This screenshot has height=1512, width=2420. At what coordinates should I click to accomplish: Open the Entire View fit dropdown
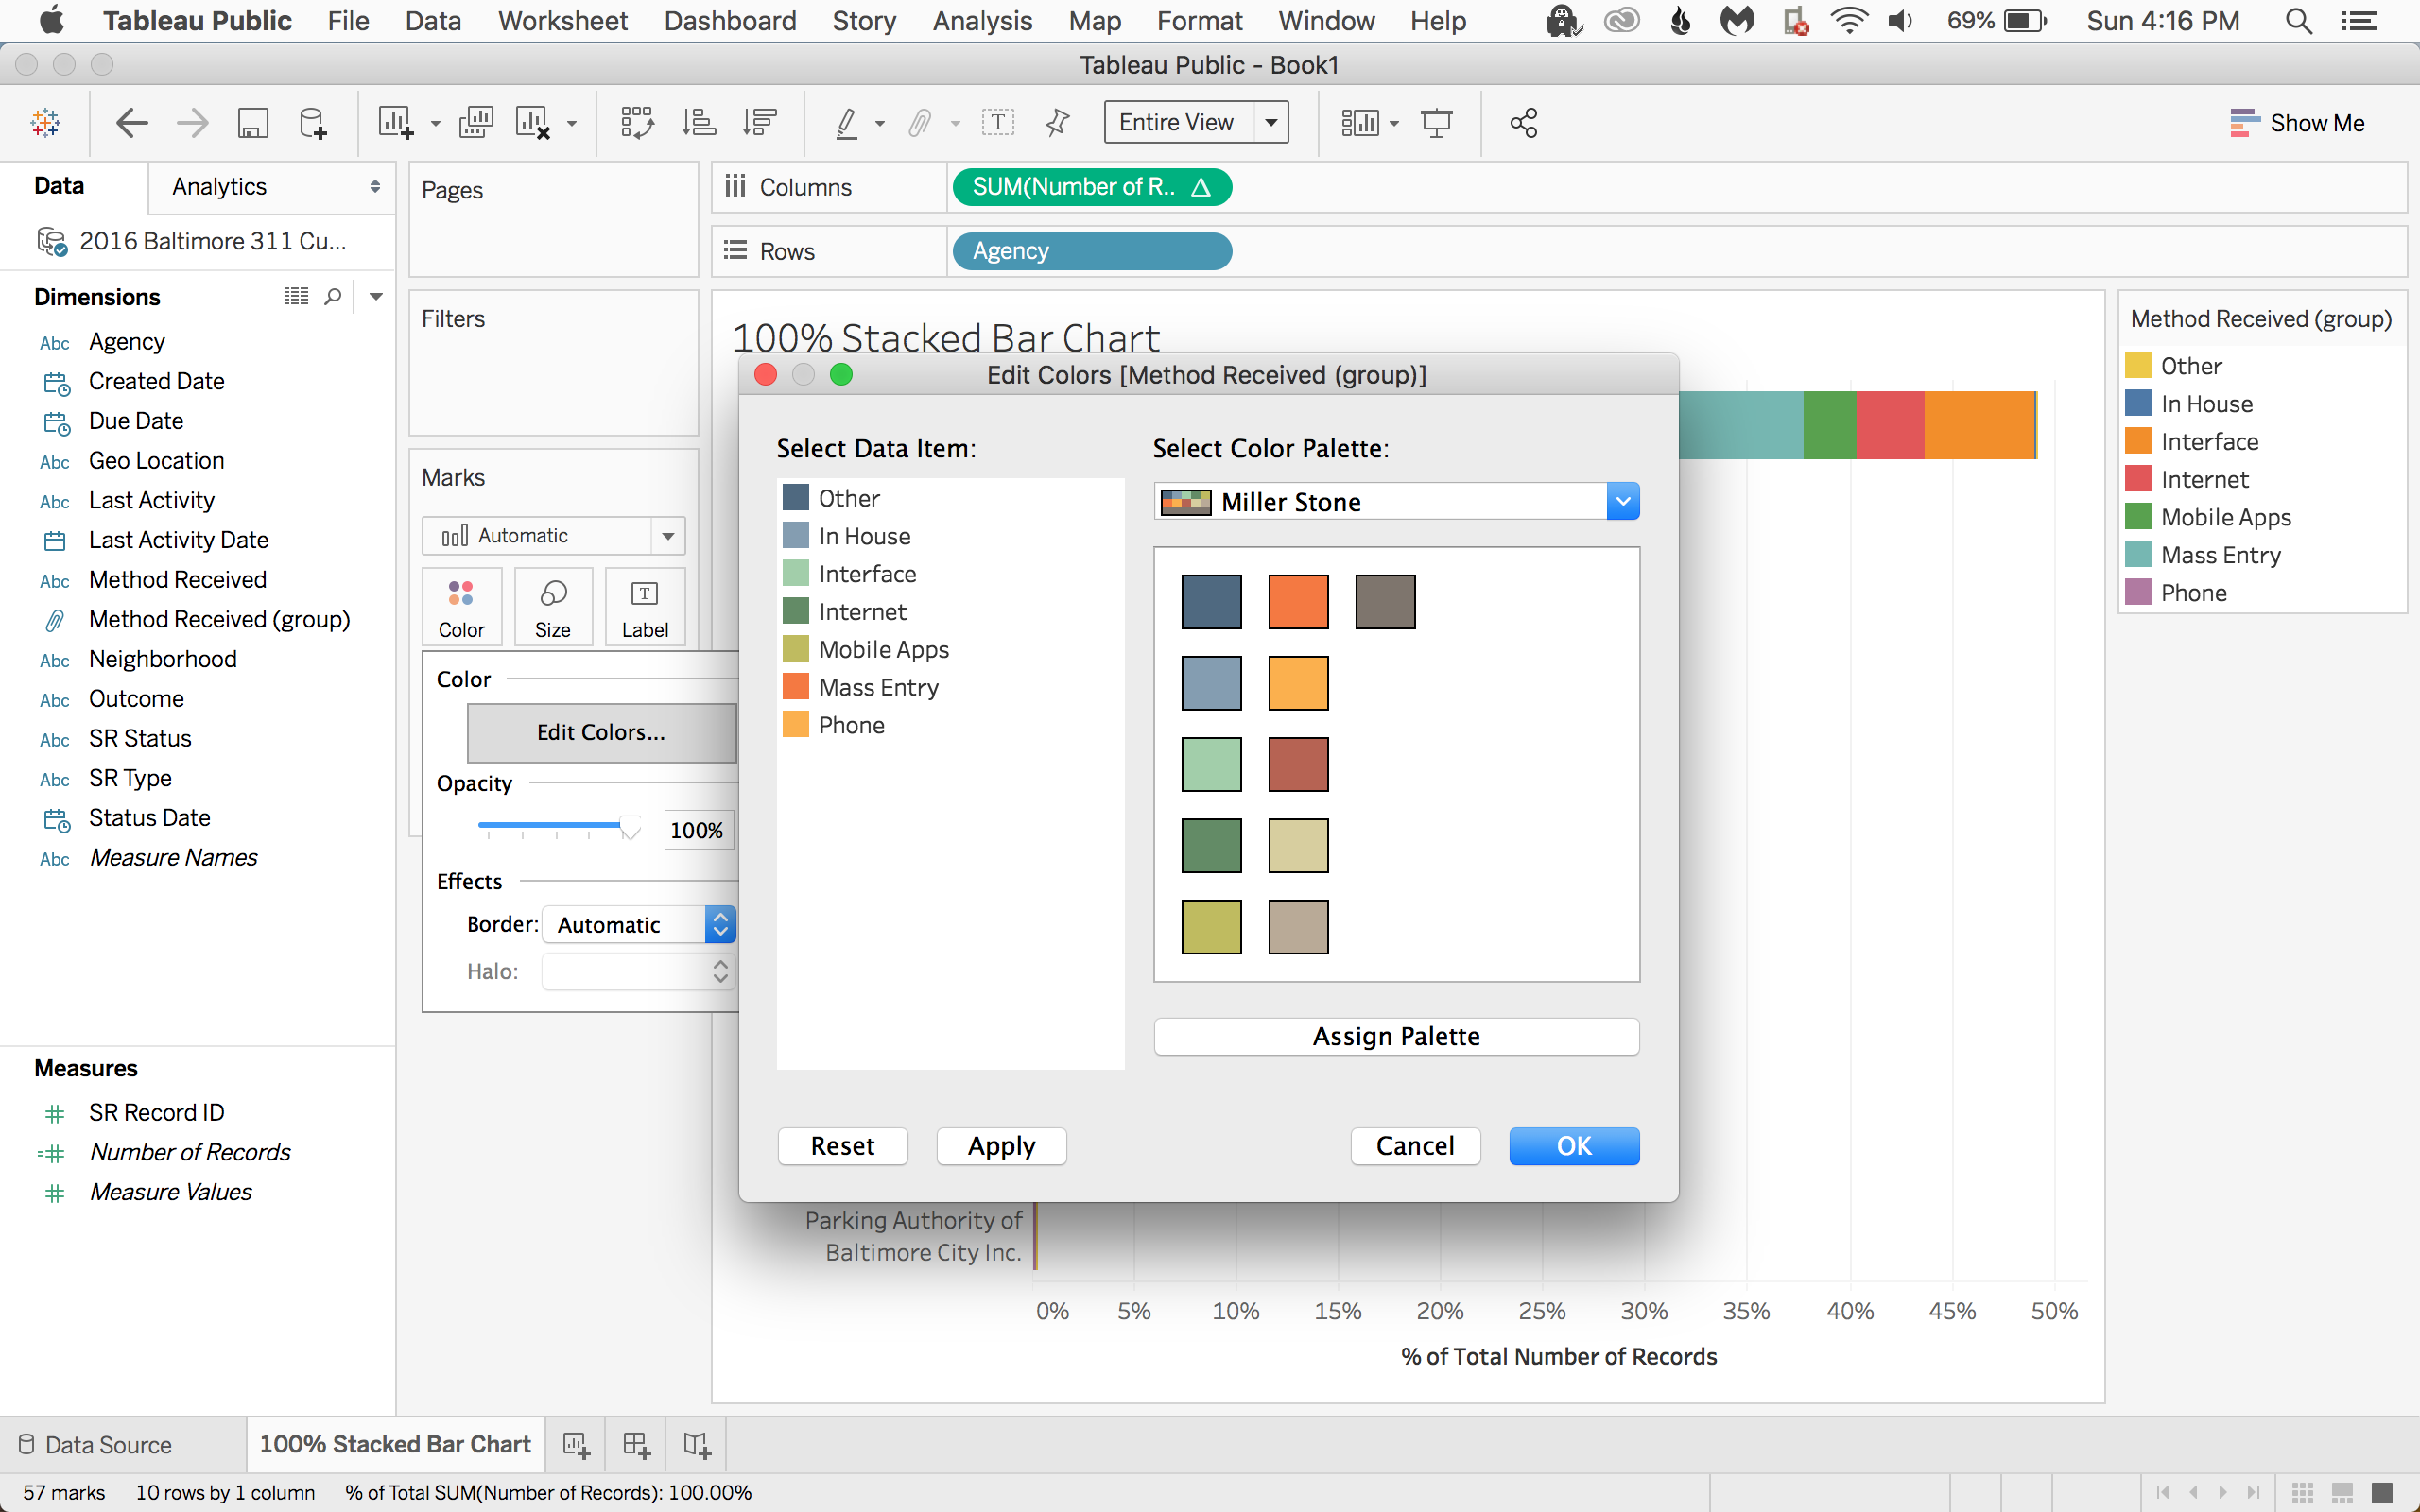tap(1271, 122)
